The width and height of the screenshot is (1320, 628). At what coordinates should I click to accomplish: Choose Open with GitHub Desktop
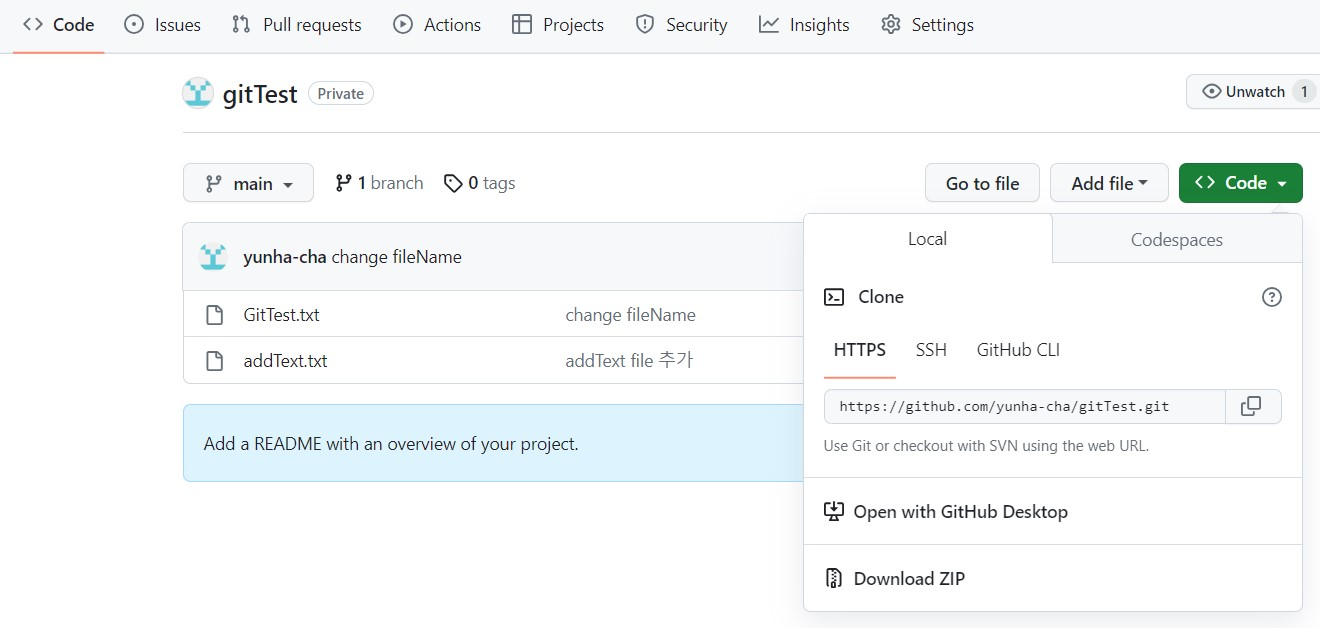[960, 511]
